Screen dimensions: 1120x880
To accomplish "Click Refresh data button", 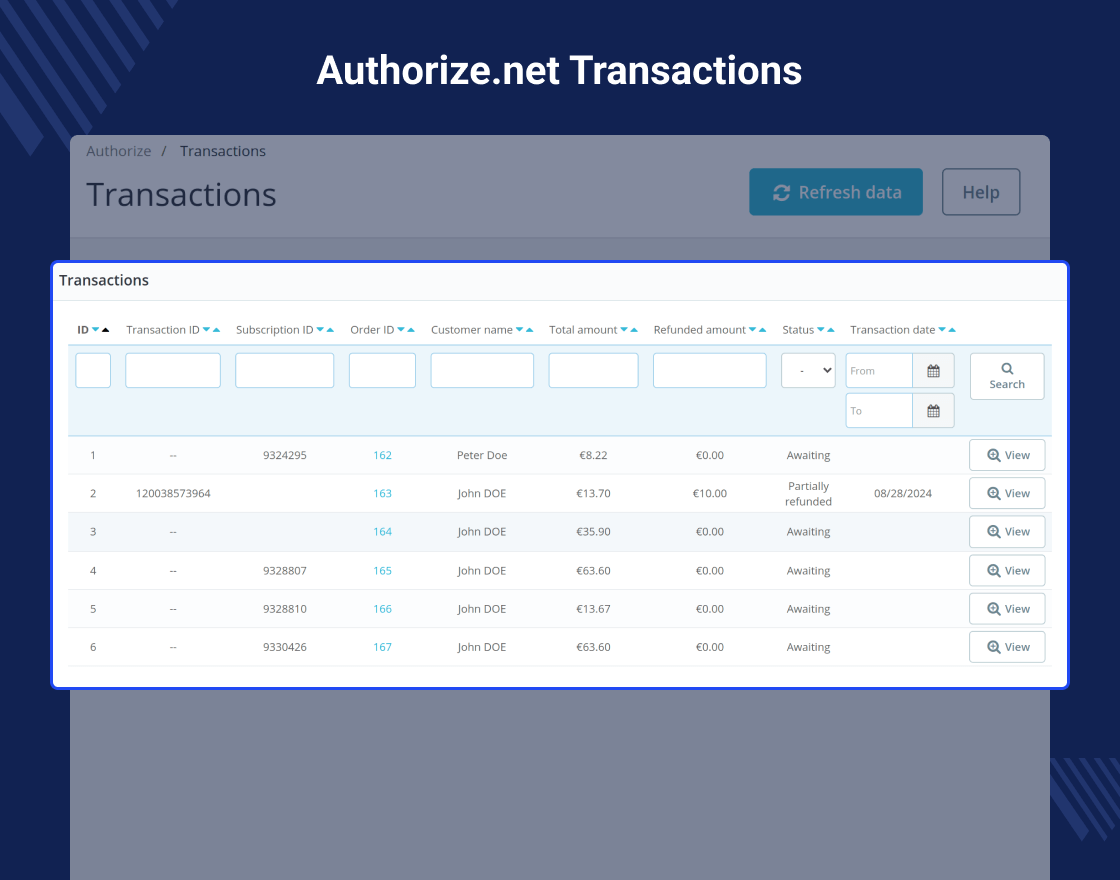I will click(x=836, y=192).
